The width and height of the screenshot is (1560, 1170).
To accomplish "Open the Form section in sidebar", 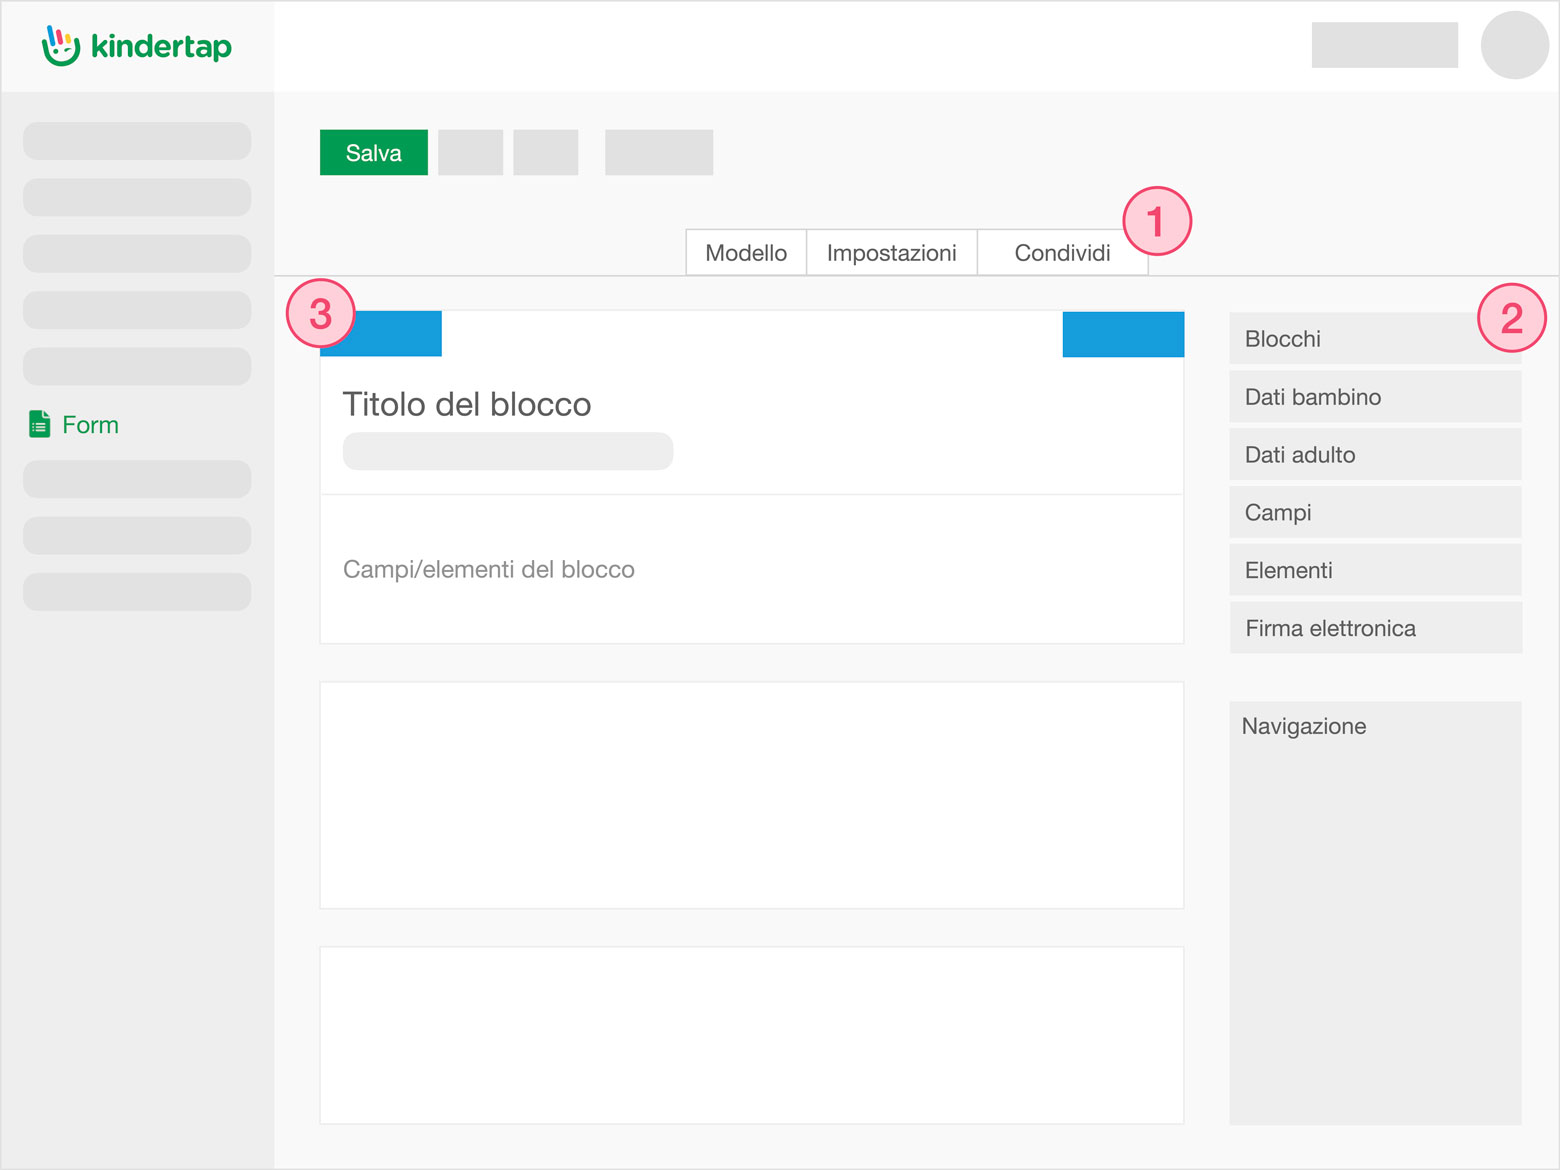I will pos(90,424).
